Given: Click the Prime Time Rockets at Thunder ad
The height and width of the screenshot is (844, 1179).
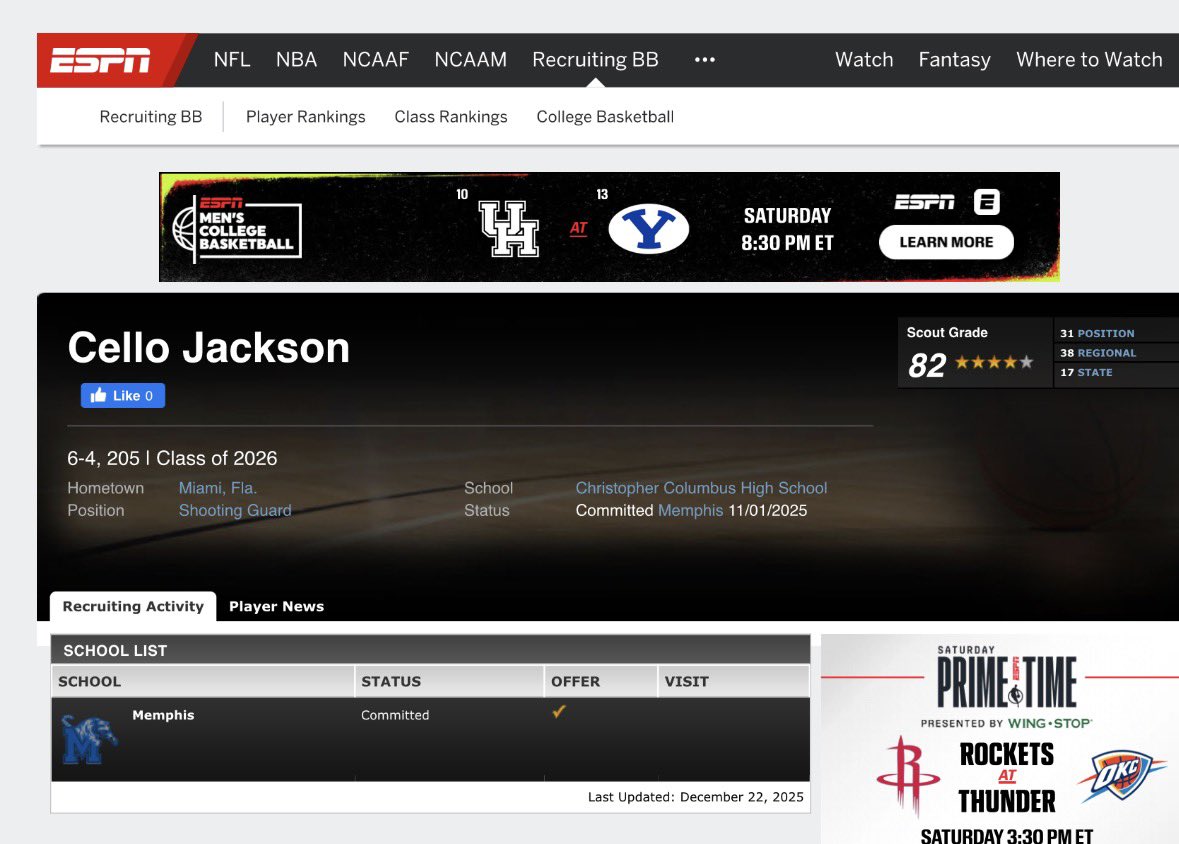Looking at the screenshot, I should (1000, 739).
